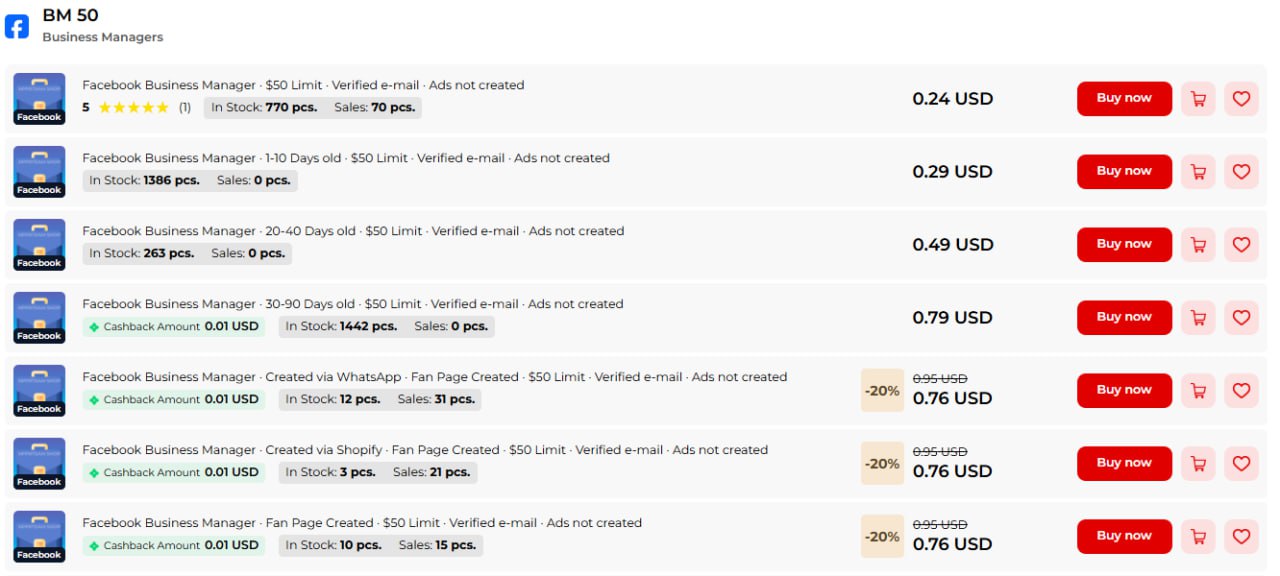Add the $0.24 Business Manager to cart
Image resolution: width=1280 pixels, height=576 pixels.
click(x=1198, y=99)
